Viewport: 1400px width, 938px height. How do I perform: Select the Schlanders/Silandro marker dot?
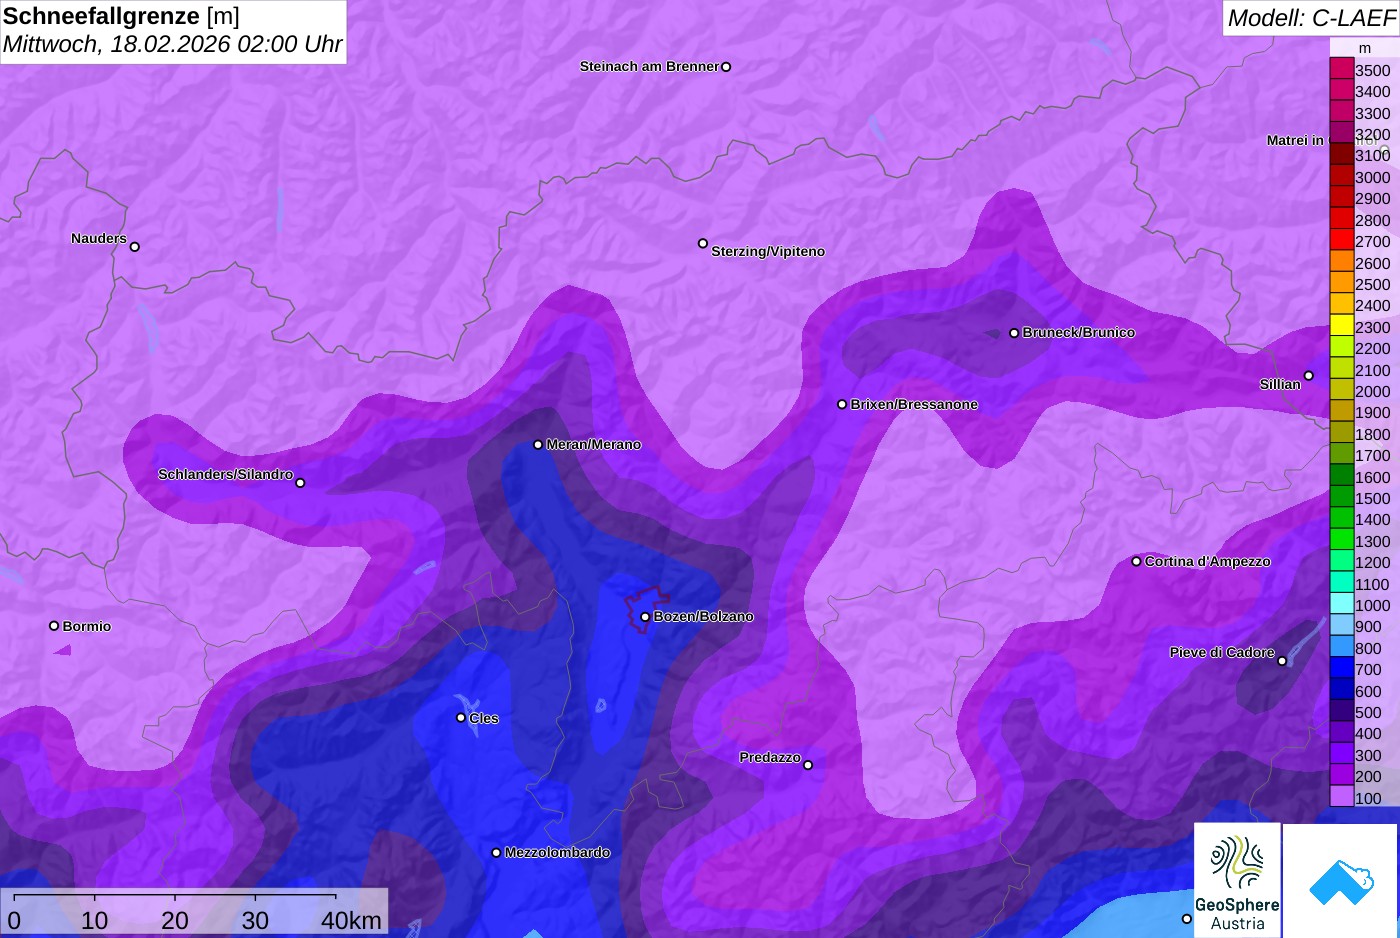(x=300, y=483)
